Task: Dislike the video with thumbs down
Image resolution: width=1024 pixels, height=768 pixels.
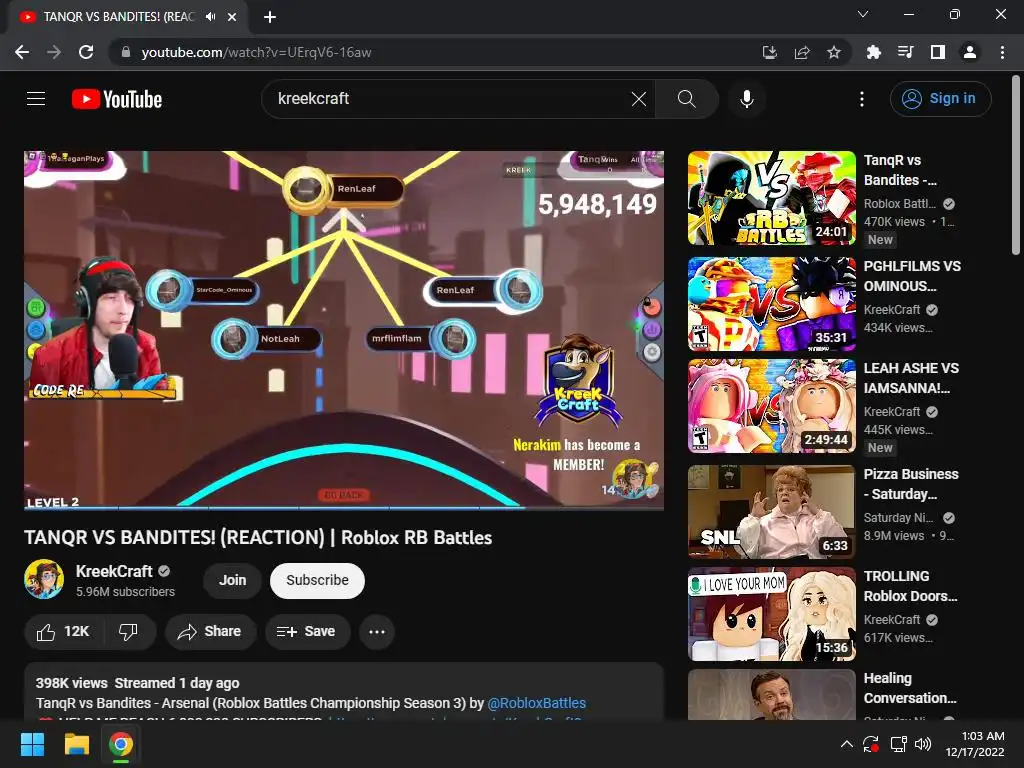Action: tap(129, 632)
